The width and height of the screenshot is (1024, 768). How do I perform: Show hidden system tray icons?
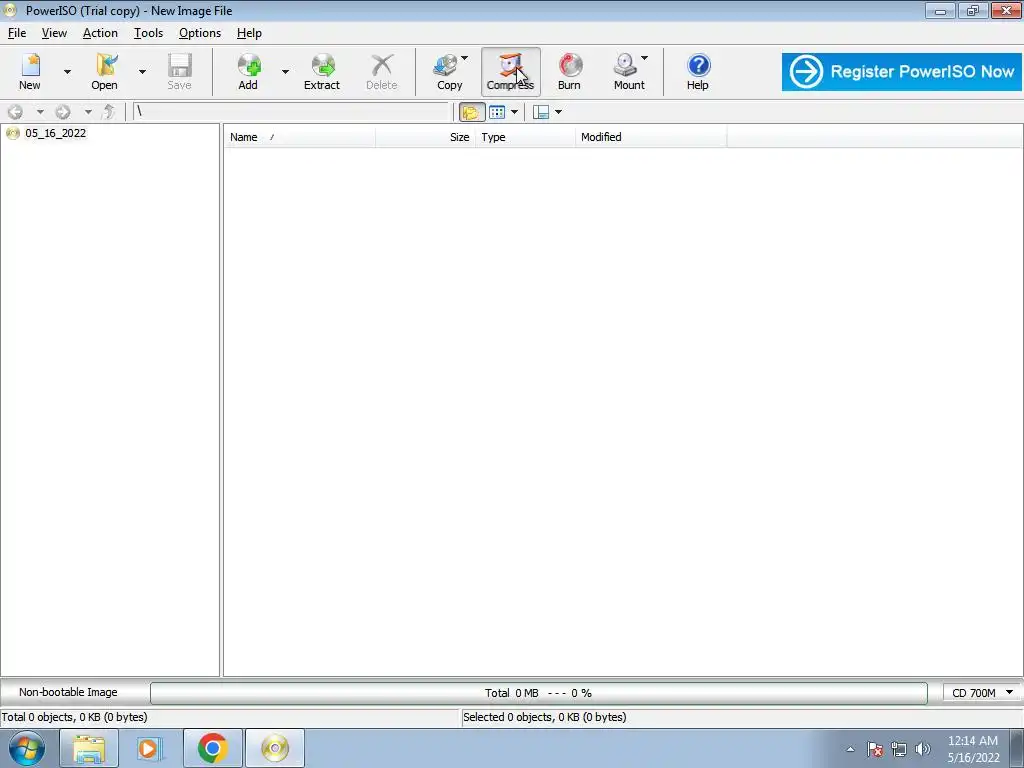(x=850, y=749)
